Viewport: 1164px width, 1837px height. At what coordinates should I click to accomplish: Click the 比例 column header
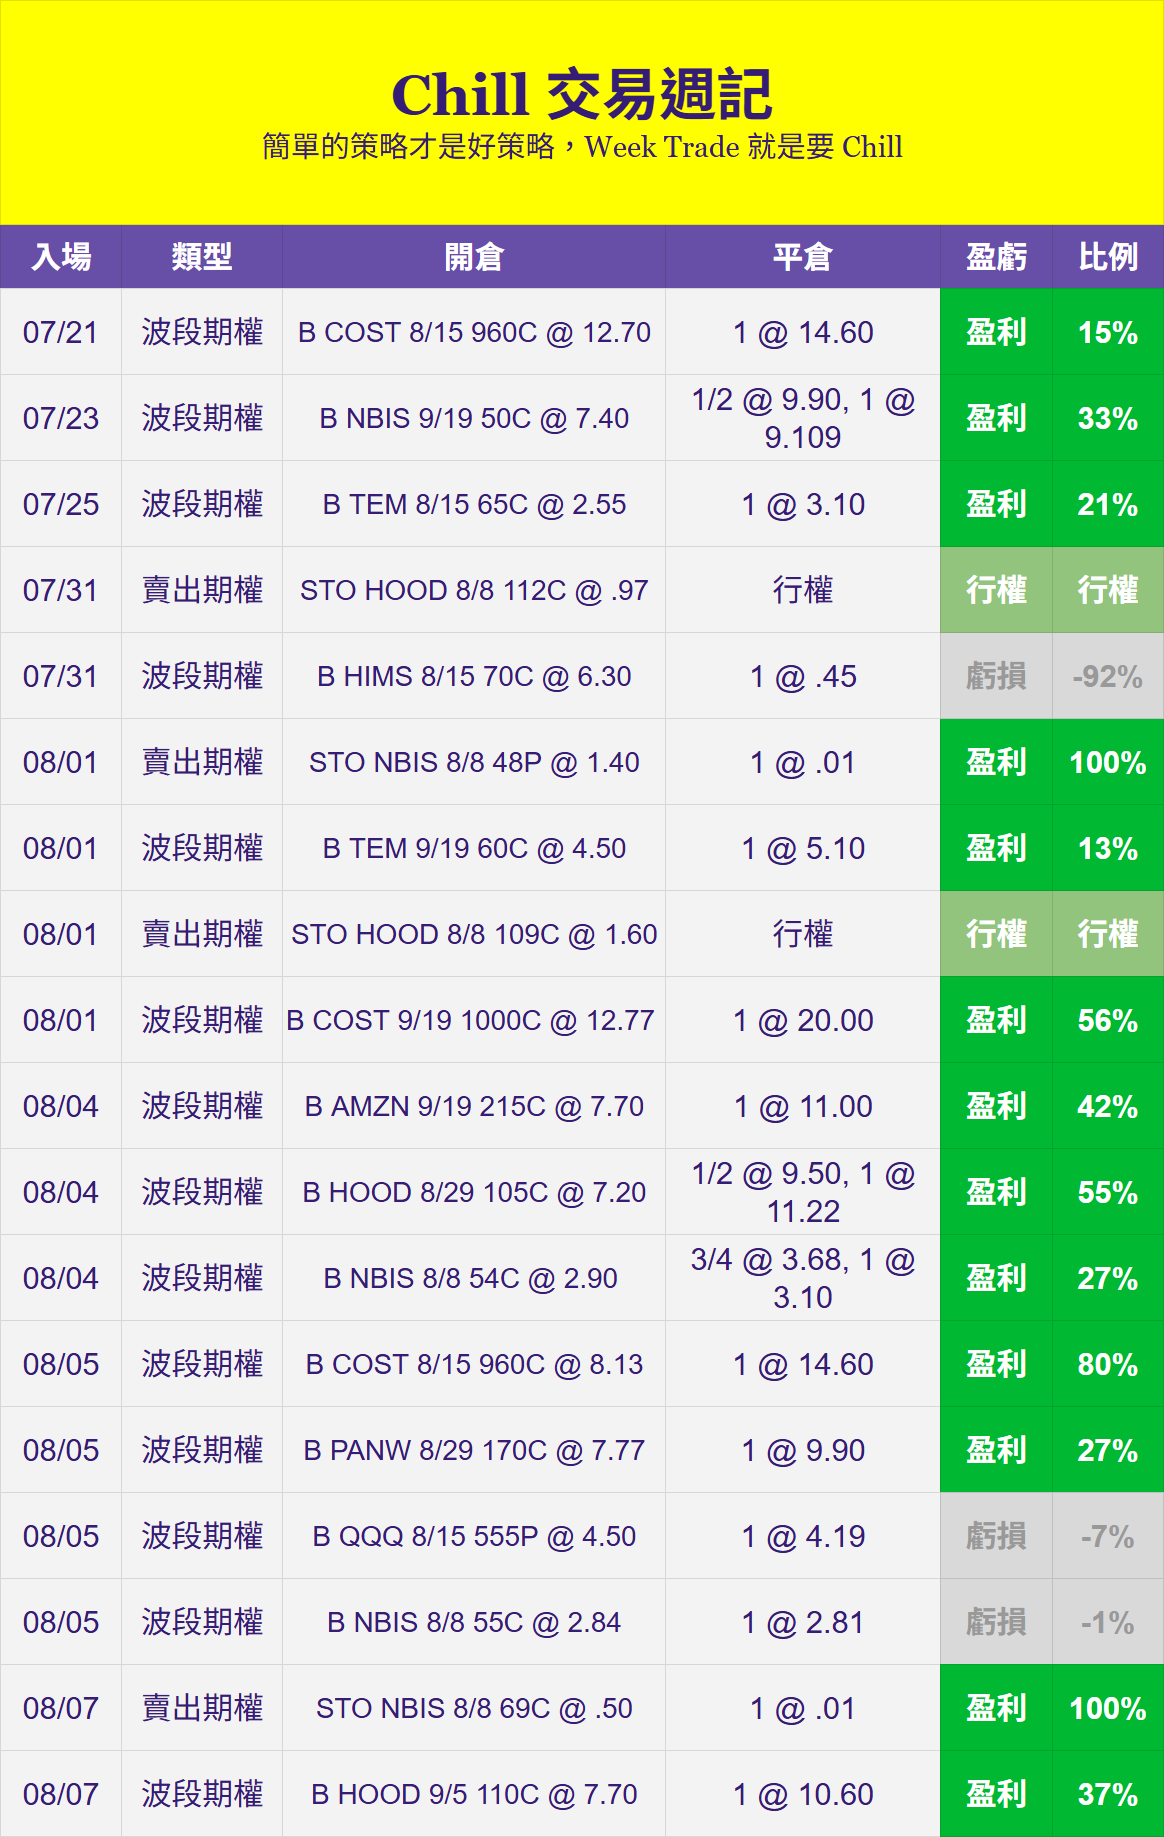pos(1107,257)
